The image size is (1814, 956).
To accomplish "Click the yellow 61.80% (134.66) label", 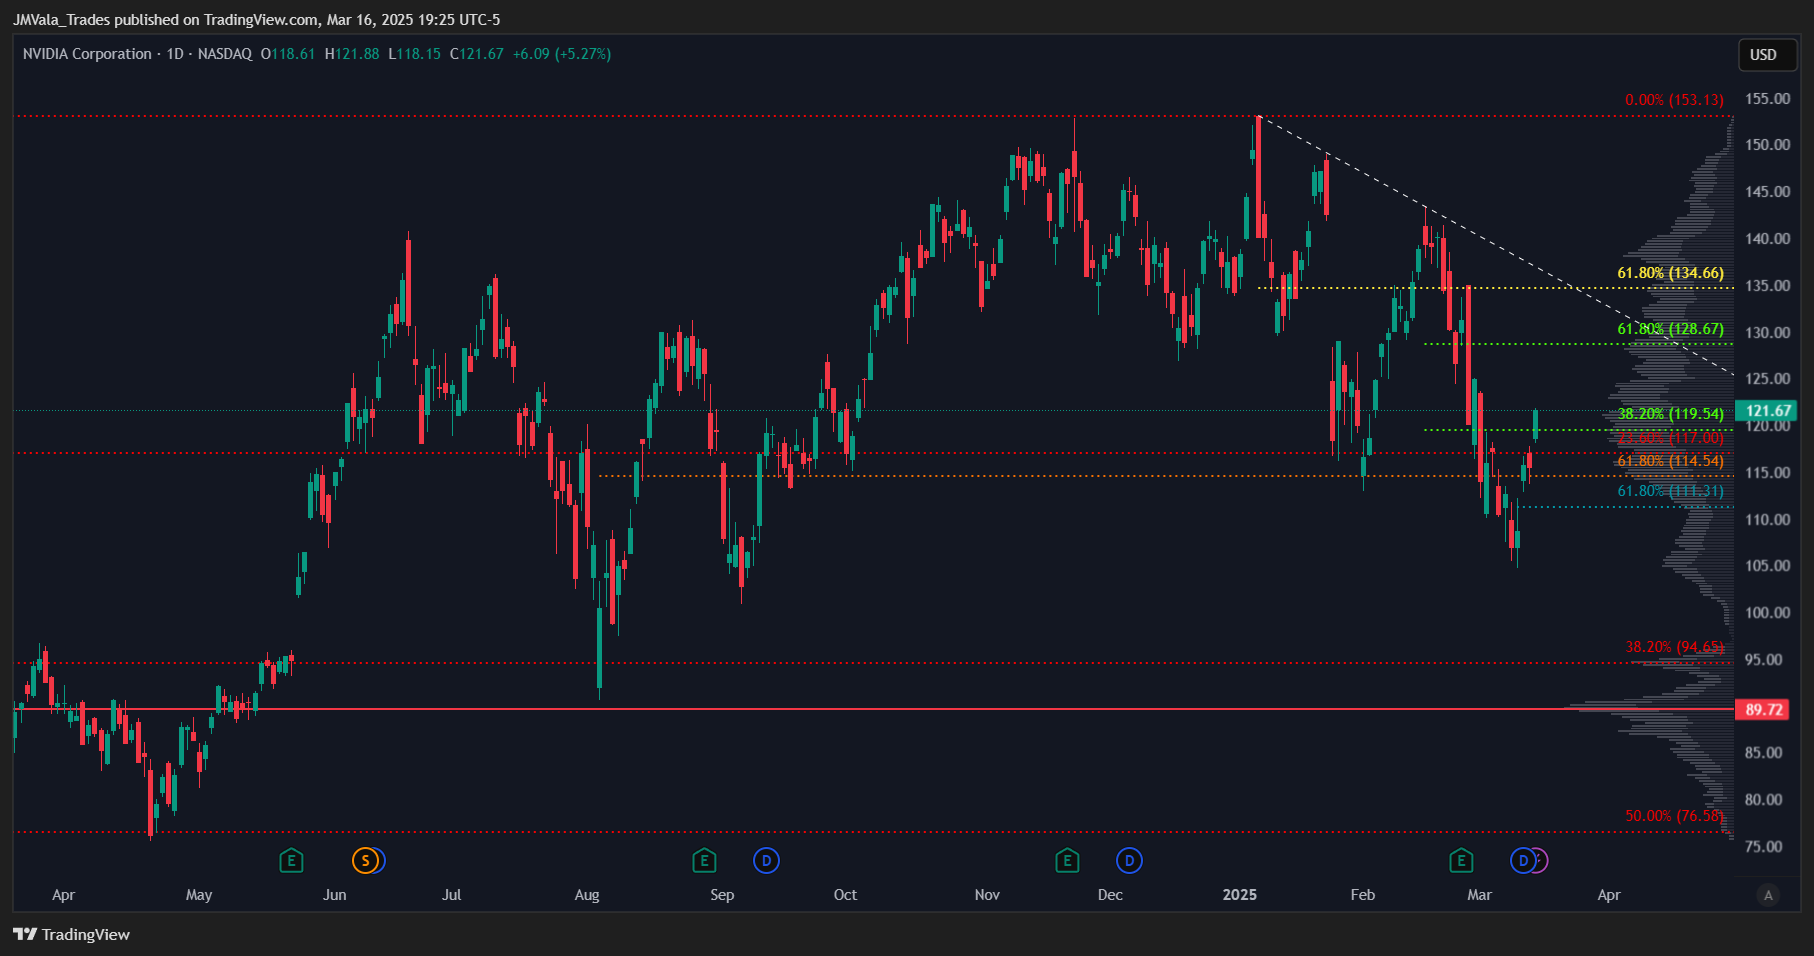I will tap(1670, 273).
